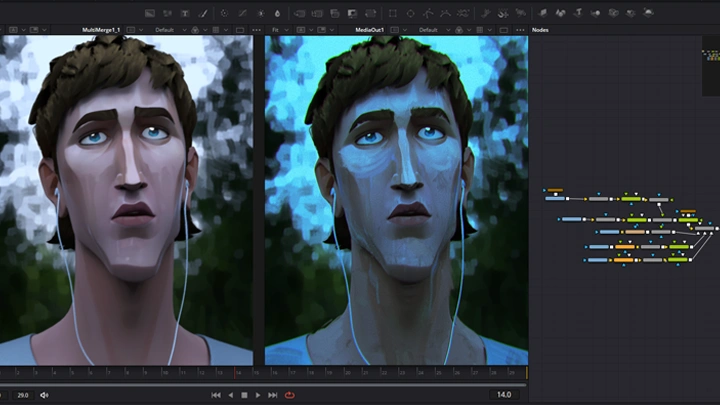Add an Image Plane 3D node from the toolbar
This screenshot has width=720, height=405.
(x=543, y=13)
